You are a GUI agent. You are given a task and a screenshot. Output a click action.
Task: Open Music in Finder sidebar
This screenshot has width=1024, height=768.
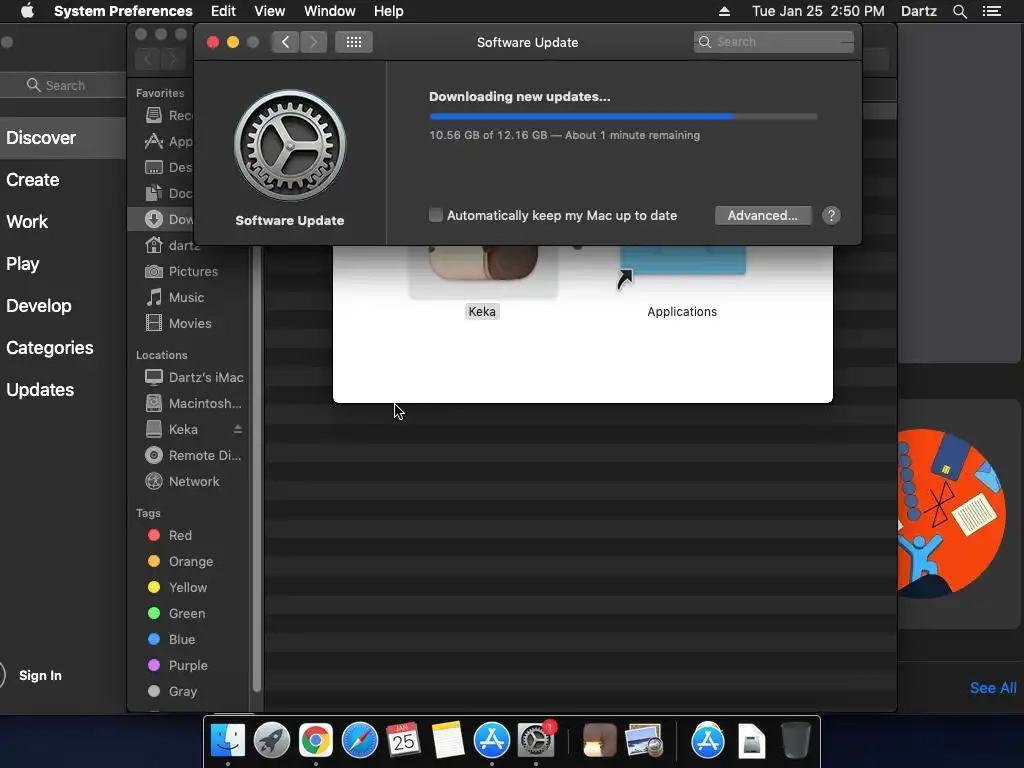coord(189,298)
